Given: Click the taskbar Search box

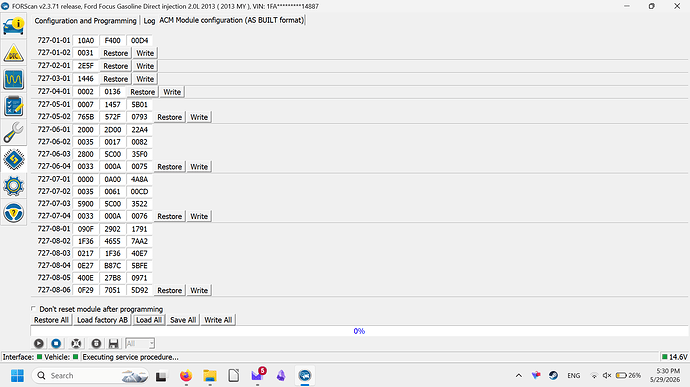Looking at the screenshot, I should click(91, 376).
